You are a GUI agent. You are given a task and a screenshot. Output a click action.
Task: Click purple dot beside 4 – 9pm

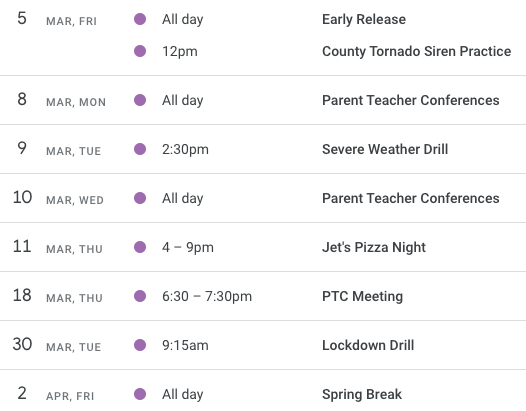(140, 247)
